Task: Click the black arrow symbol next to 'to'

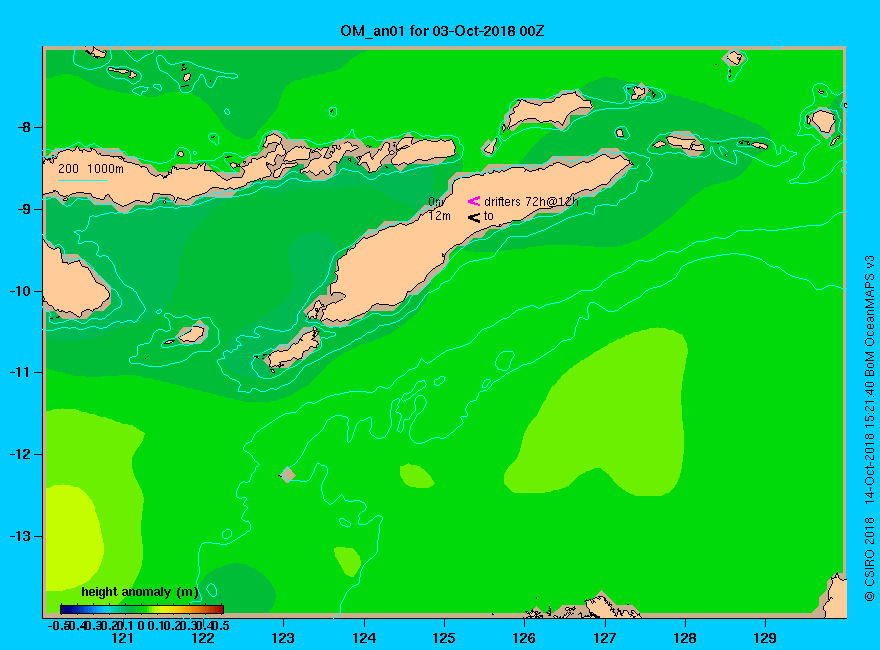Action: [x=474, y=217]
